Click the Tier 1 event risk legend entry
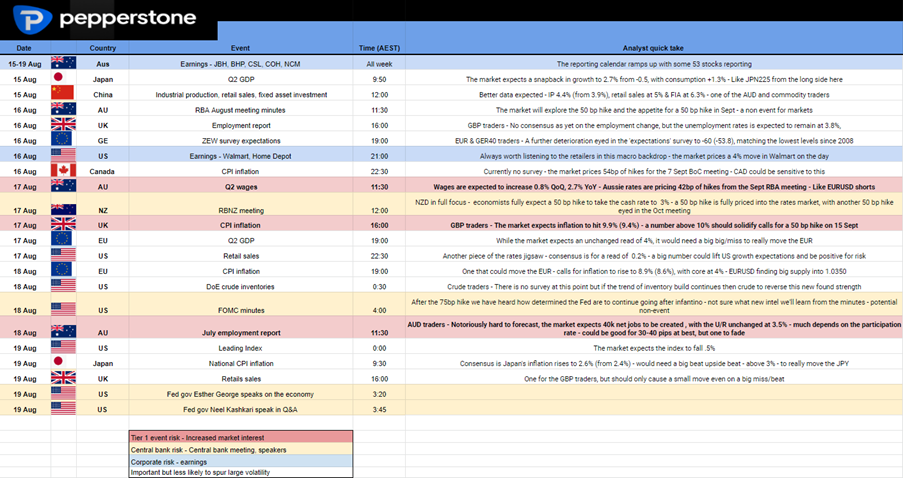 (x=241, y=438)
